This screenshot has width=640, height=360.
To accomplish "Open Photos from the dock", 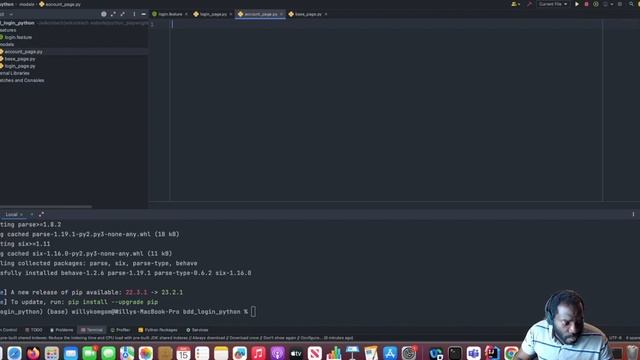I will click(146, 353).
